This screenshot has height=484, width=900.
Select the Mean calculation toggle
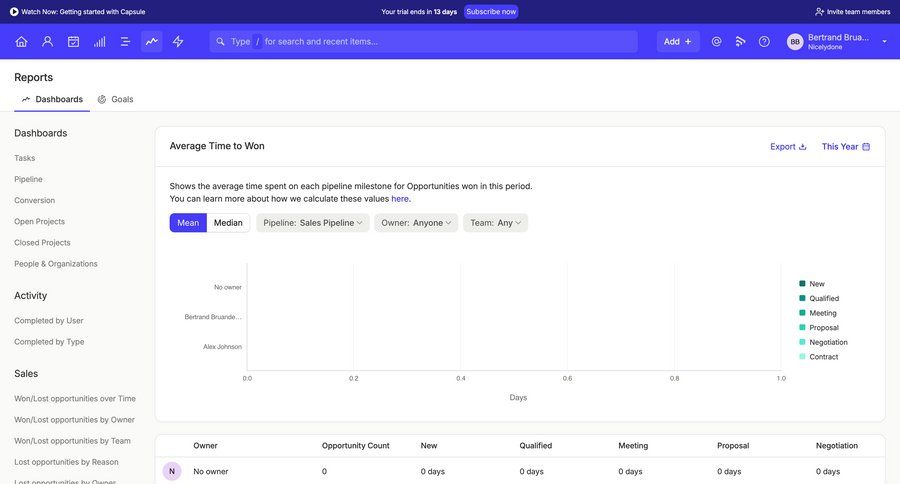(x=188, y=223)
